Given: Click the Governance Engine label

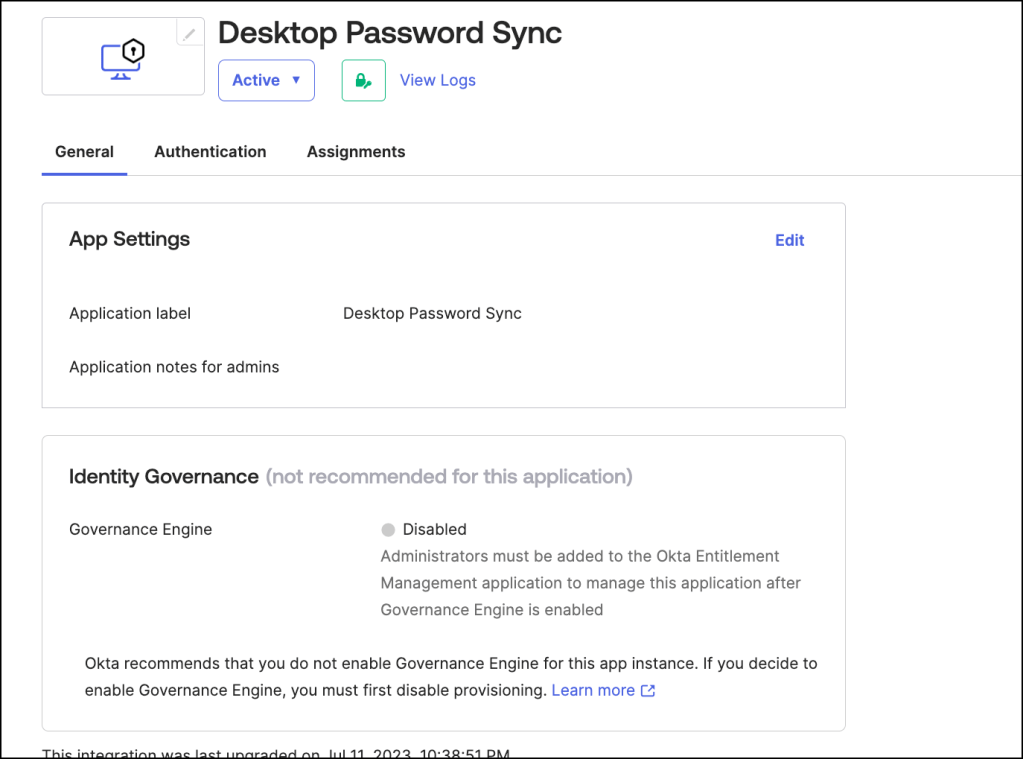Looking at the screenshot, I should tap(140, 529).
